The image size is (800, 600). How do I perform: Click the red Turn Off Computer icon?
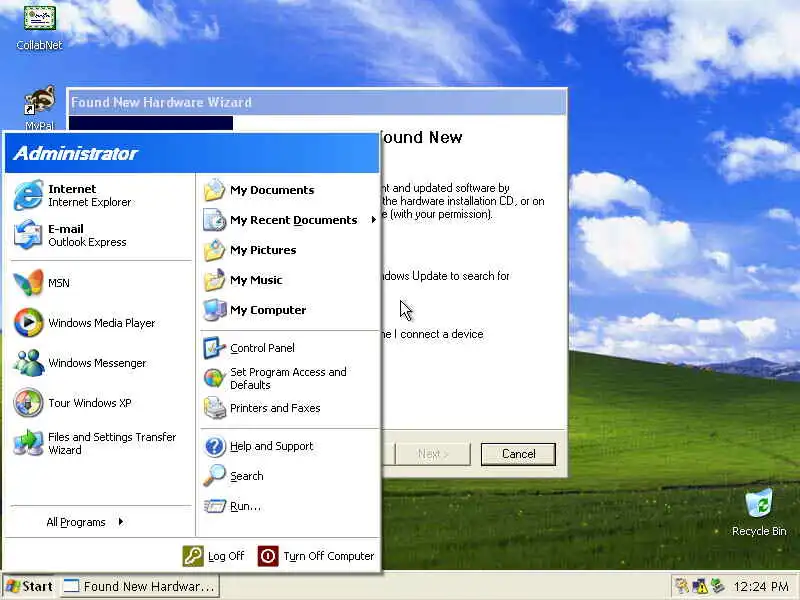(268, 556)
